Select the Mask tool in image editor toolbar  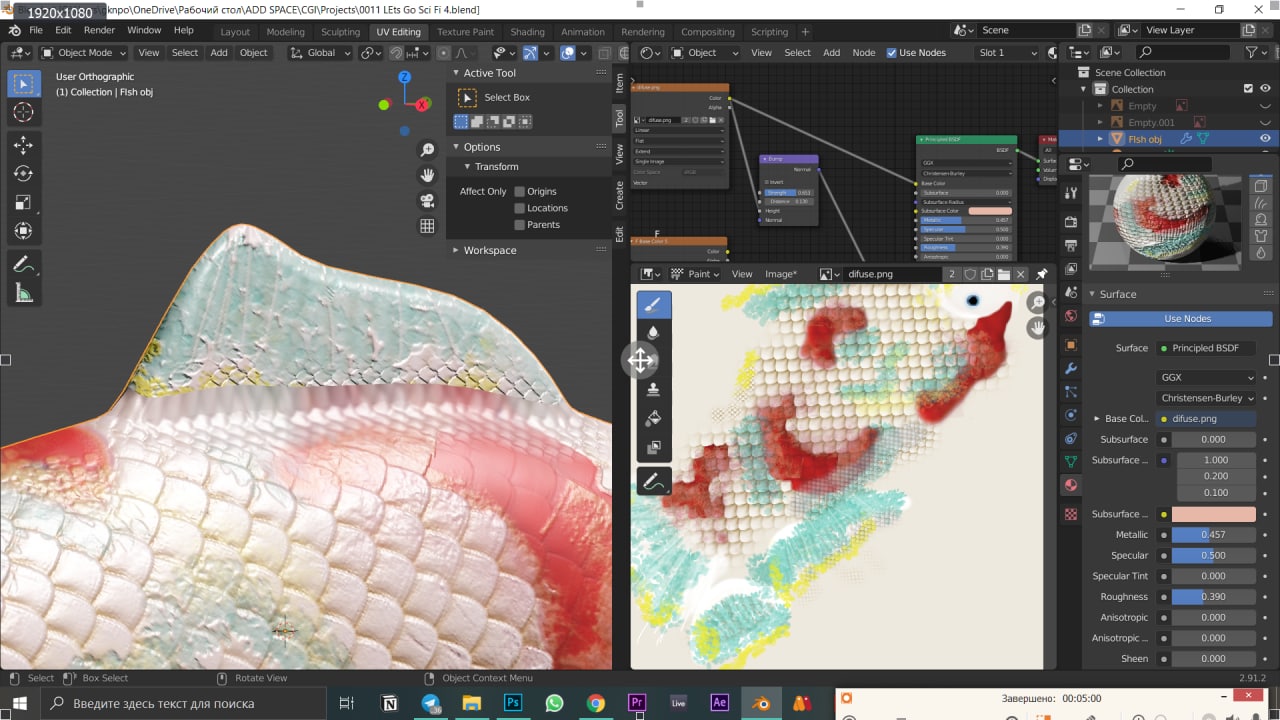pos(654,448)
